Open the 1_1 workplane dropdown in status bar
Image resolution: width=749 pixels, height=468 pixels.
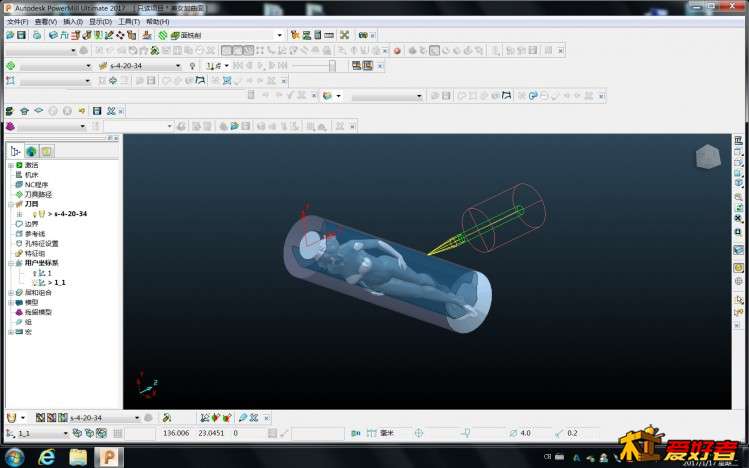[x=65, y=433]
